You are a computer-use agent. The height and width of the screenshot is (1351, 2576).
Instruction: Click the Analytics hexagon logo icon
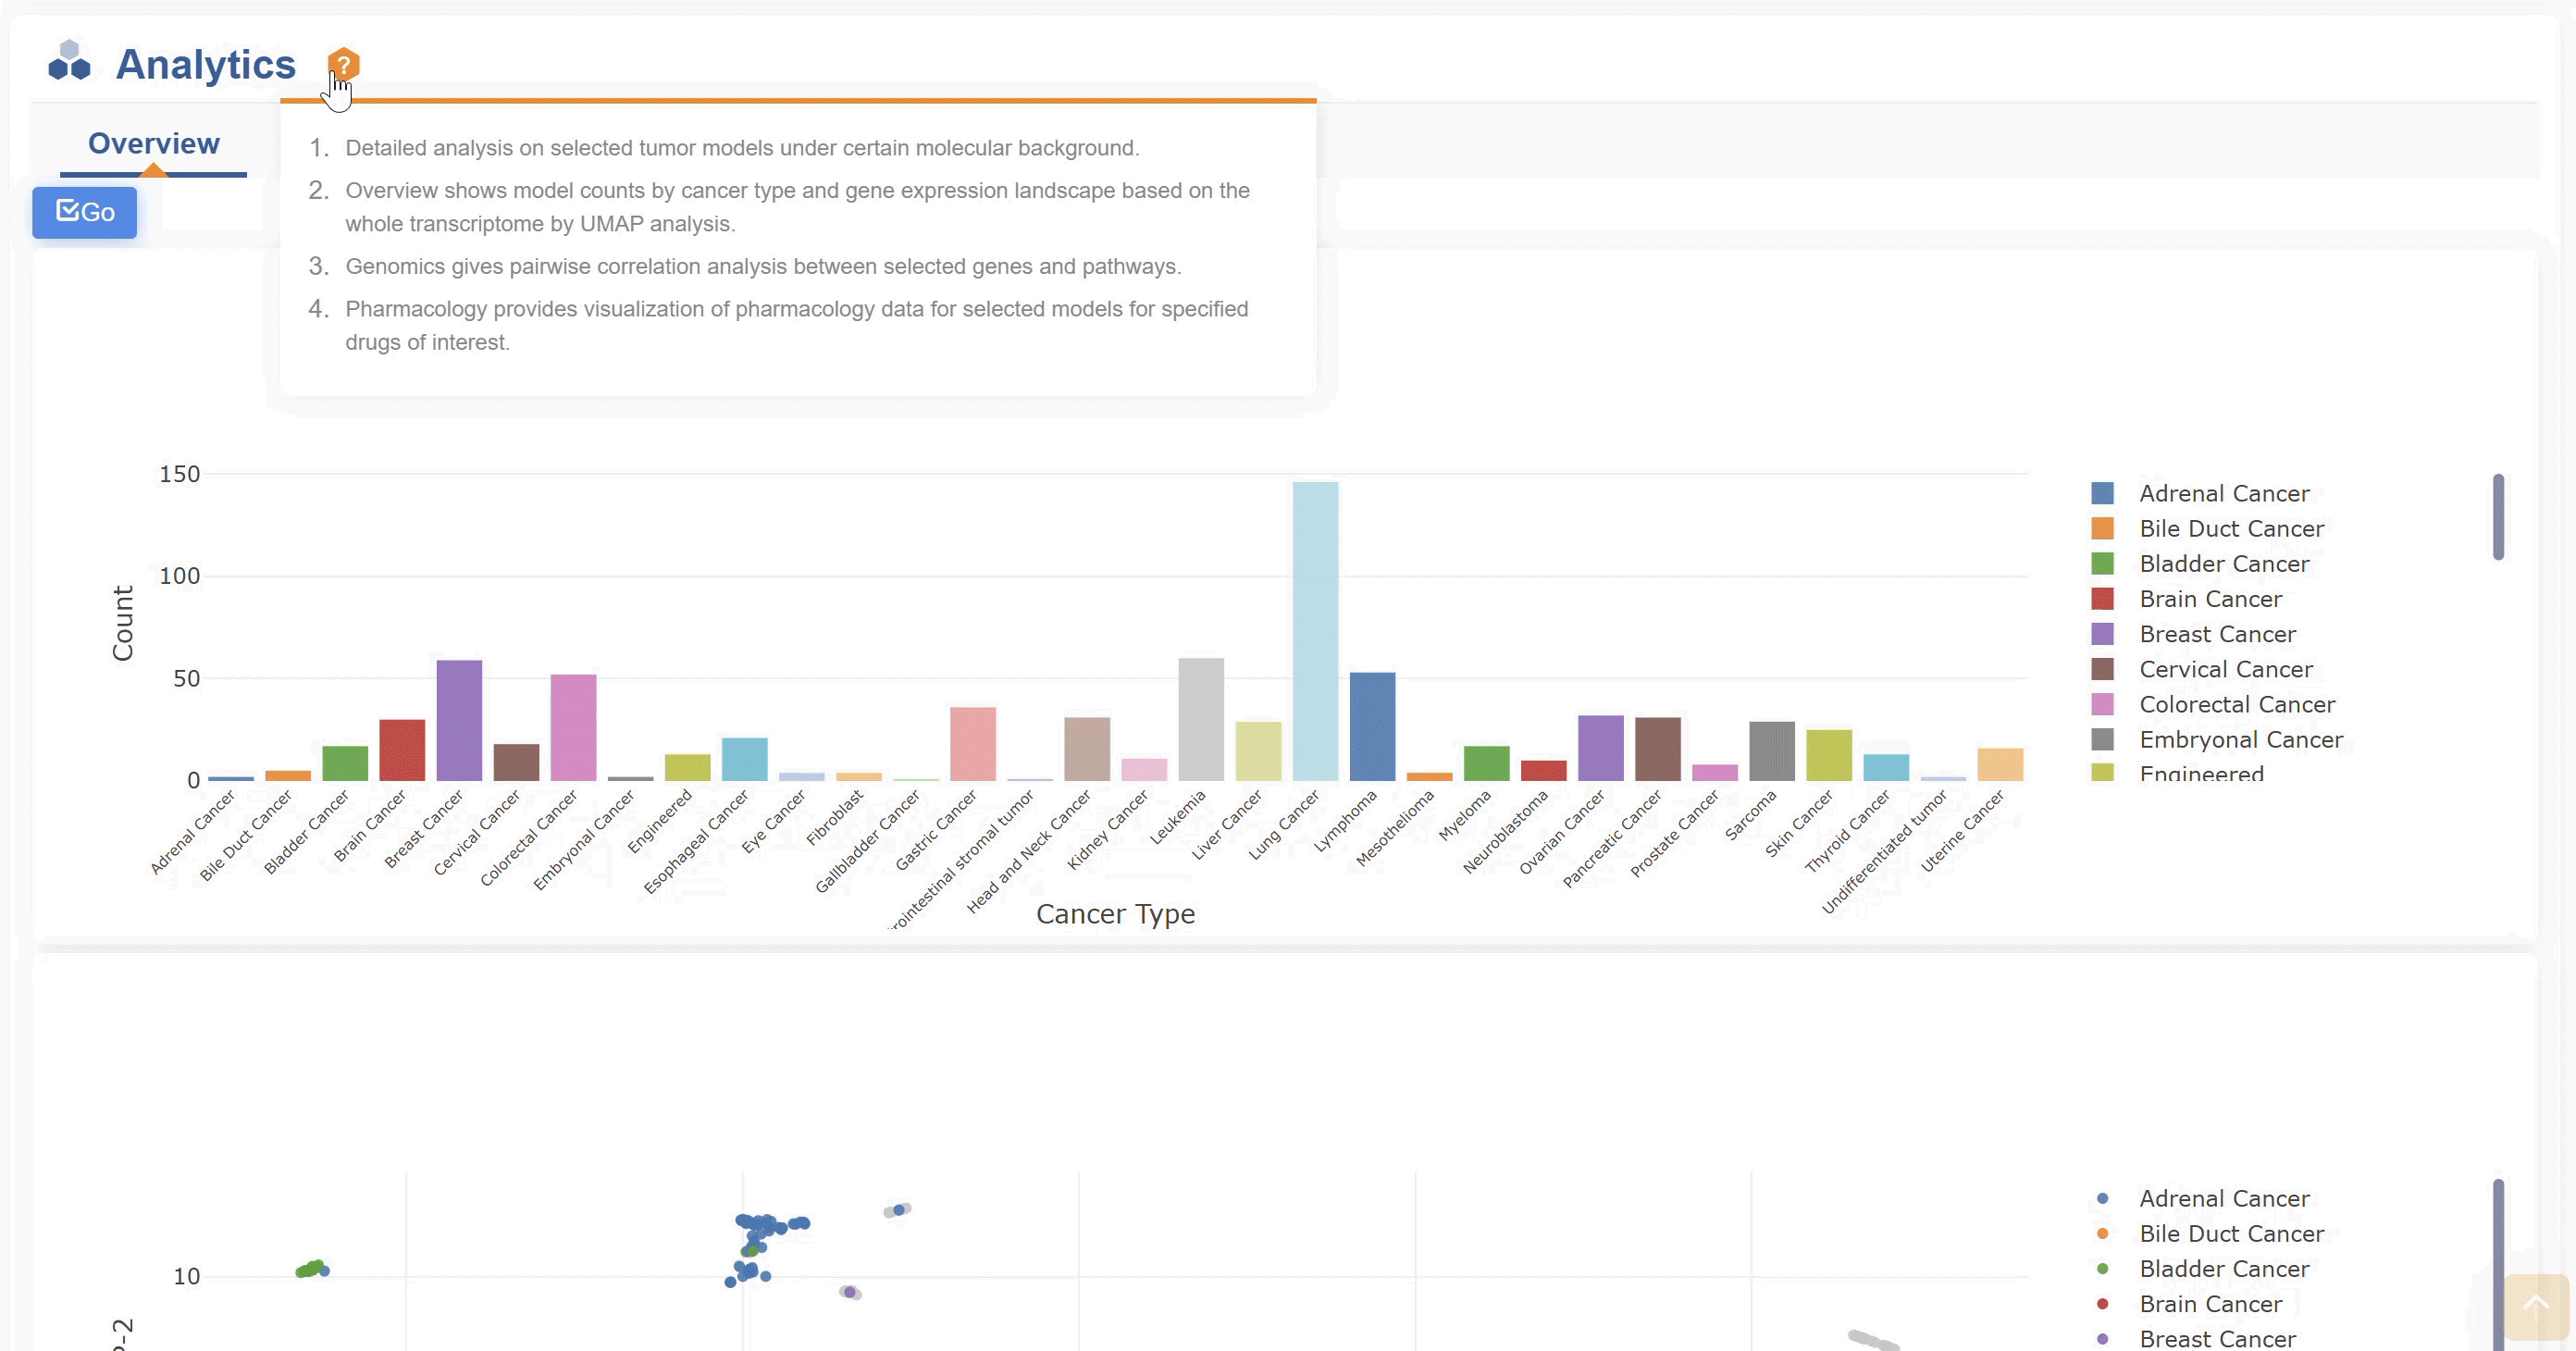click(x=69, y=61)
